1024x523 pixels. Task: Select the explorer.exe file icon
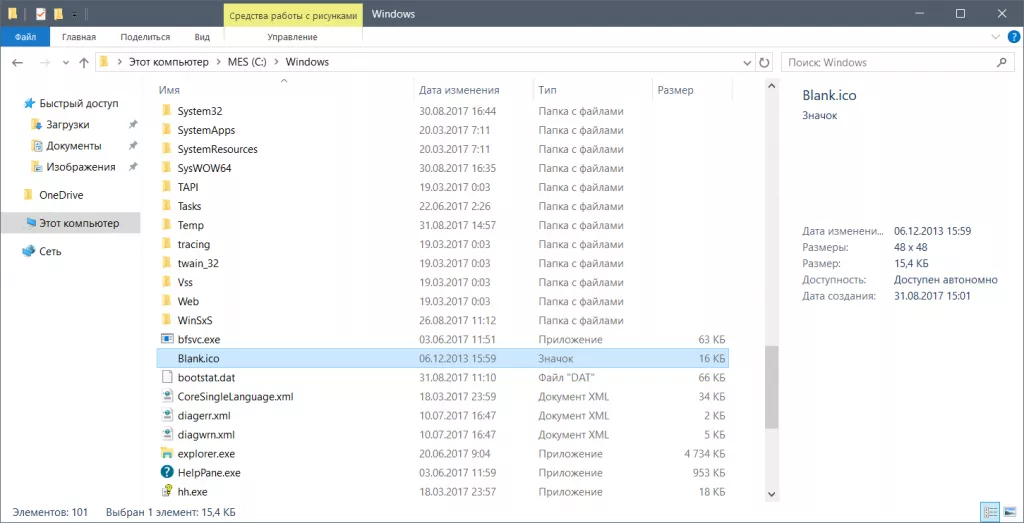(167, 453)
